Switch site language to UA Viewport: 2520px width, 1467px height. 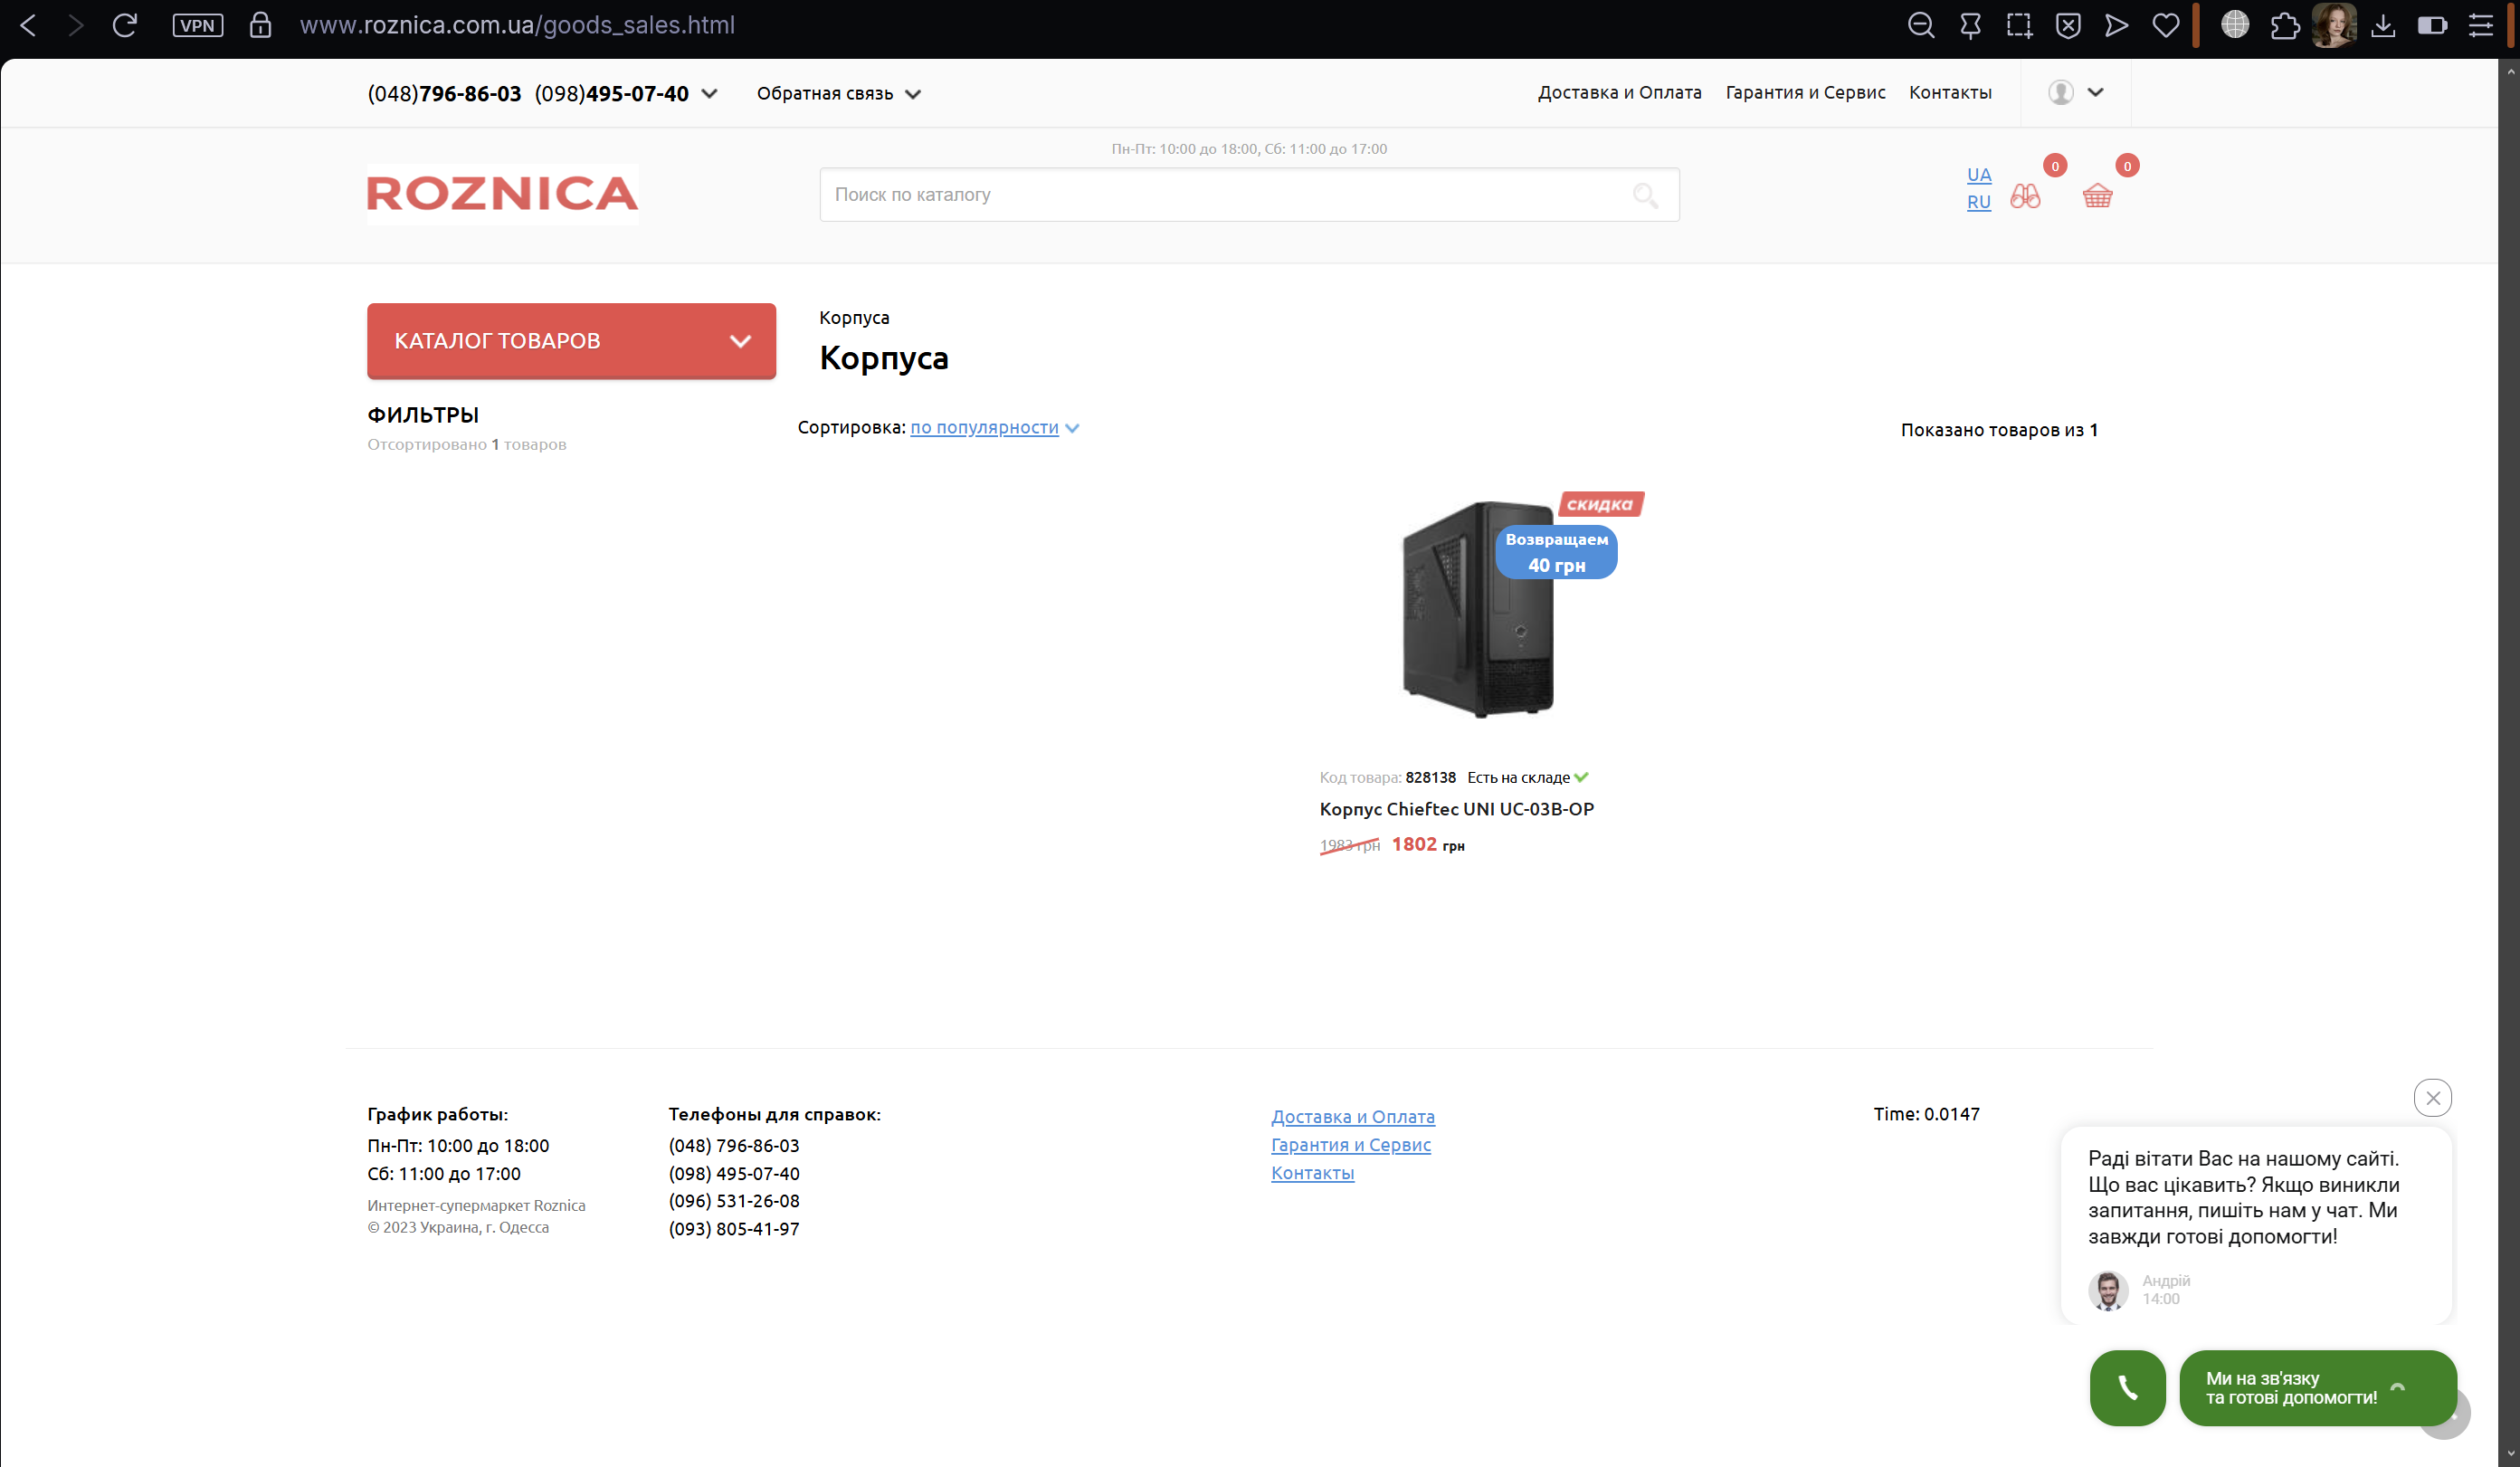click(1978, 175)
